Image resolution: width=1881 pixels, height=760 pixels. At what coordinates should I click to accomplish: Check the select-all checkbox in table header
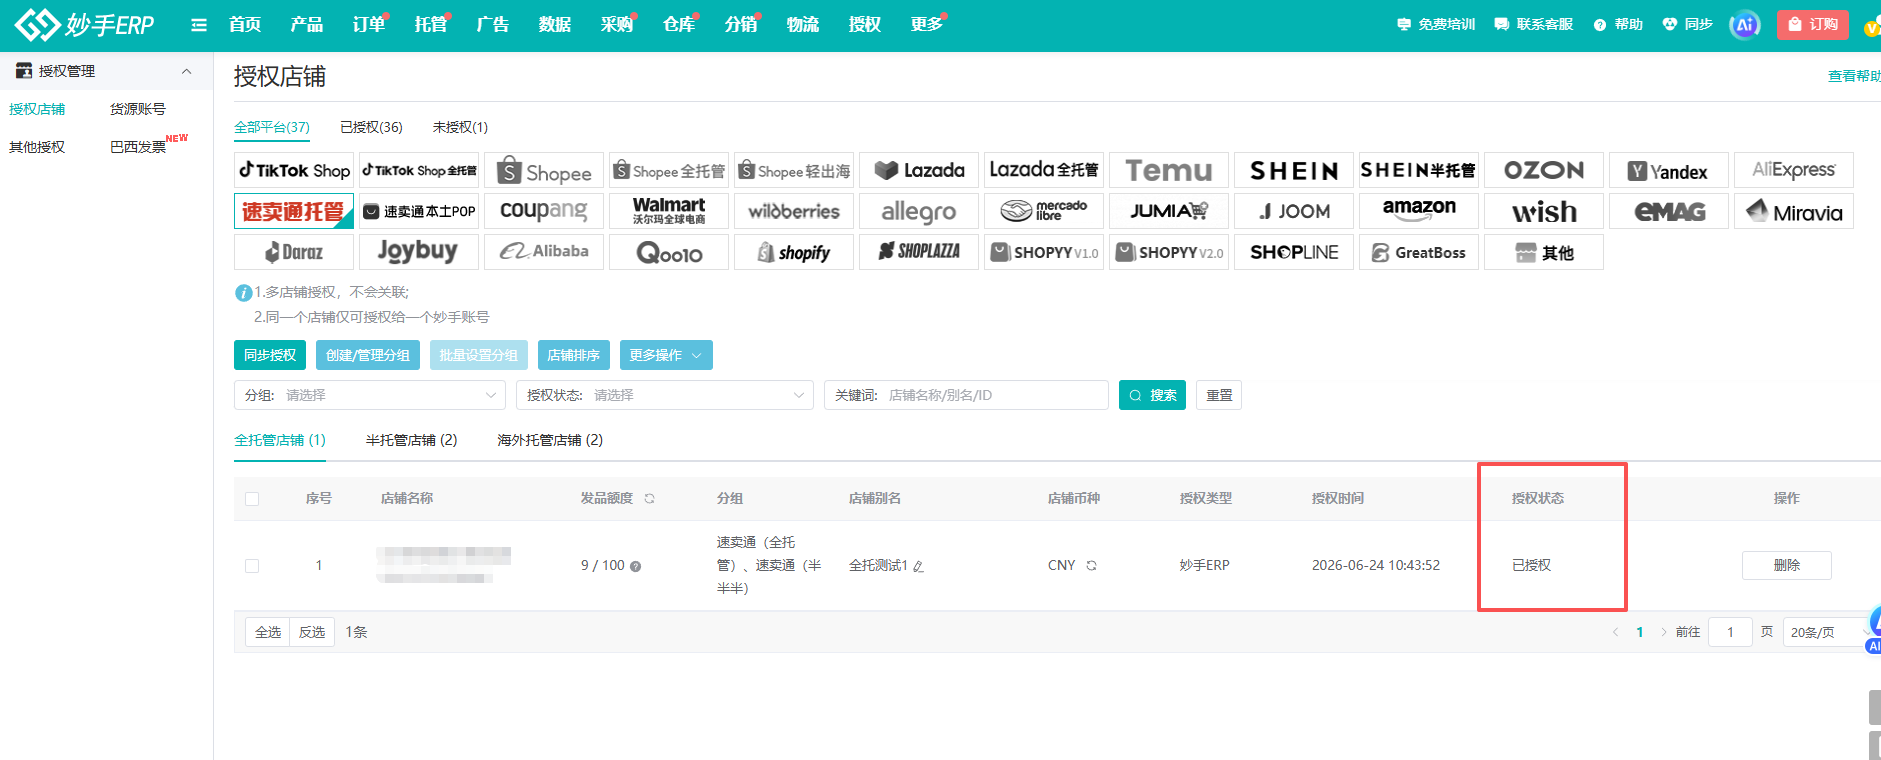(252, 498)
